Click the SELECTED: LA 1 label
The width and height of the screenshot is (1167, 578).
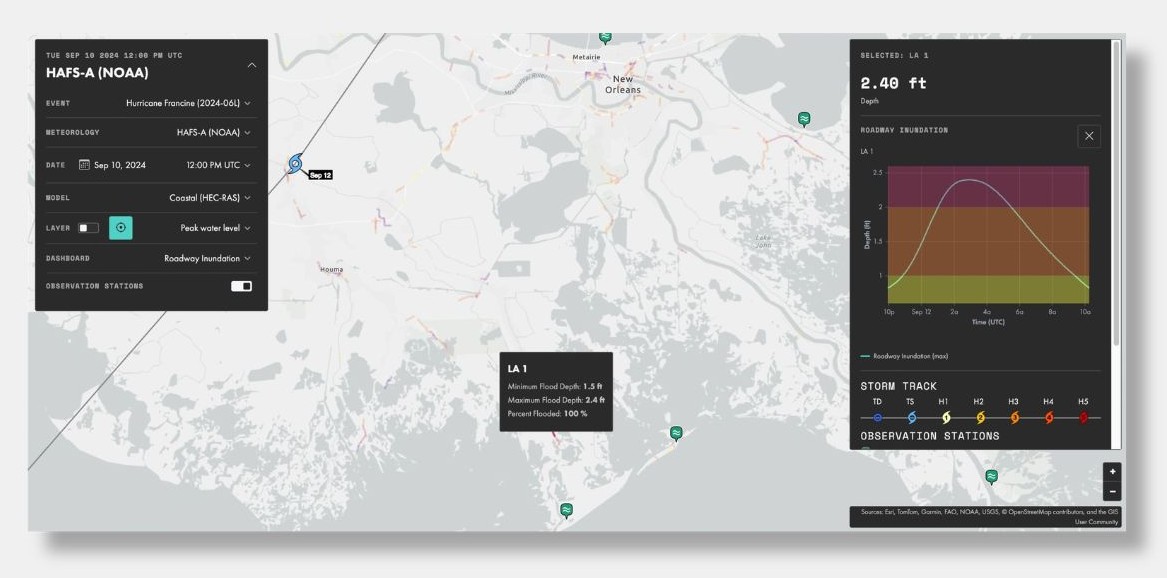894,56
